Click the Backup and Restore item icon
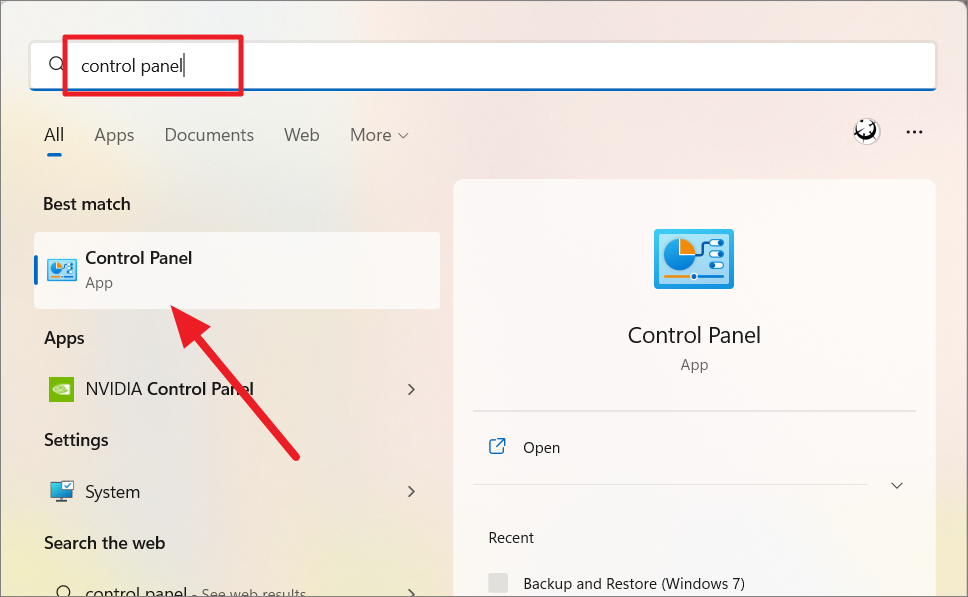Screen dimensions: 968x597 [x=498, y=583]
